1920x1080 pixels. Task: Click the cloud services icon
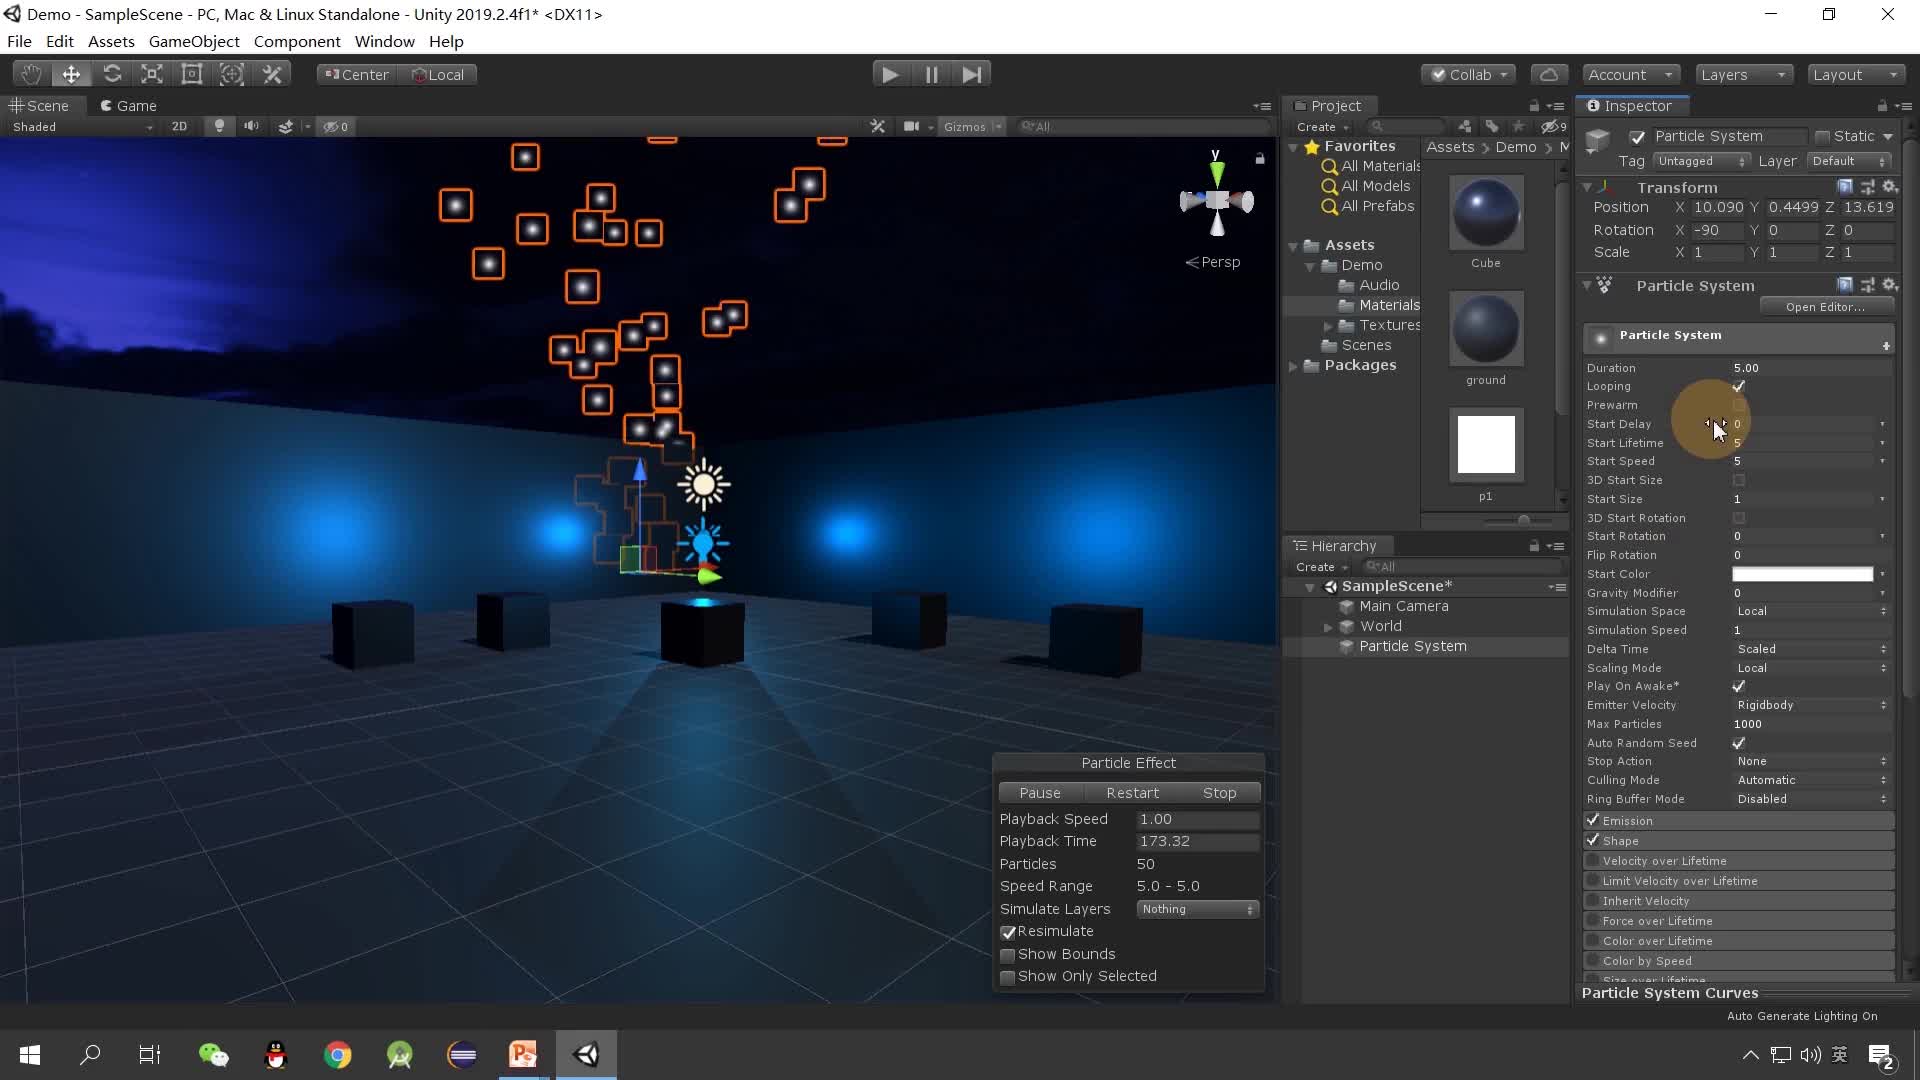click(1548, 74)
